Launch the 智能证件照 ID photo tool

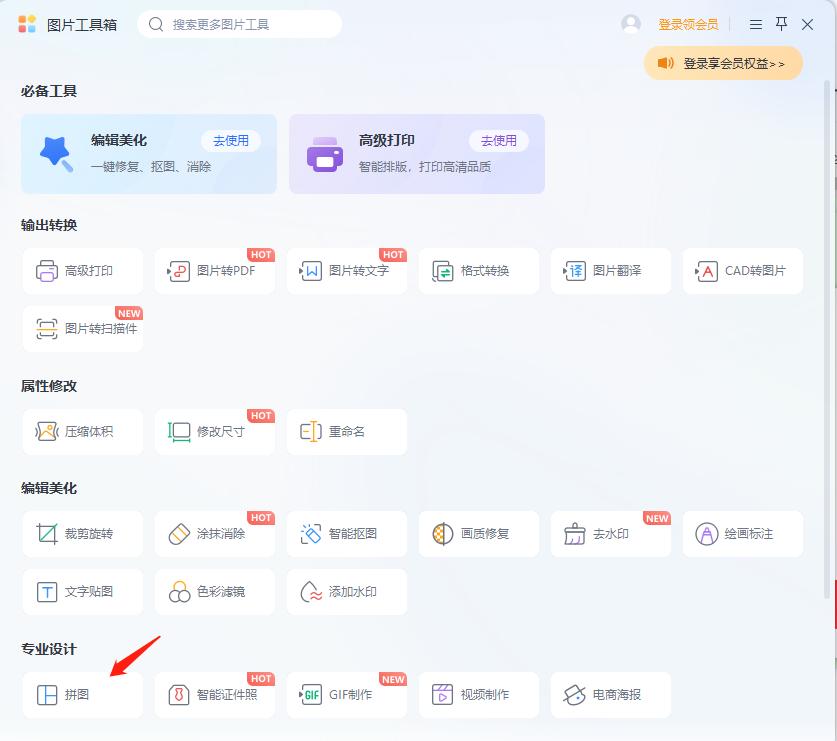215,694
